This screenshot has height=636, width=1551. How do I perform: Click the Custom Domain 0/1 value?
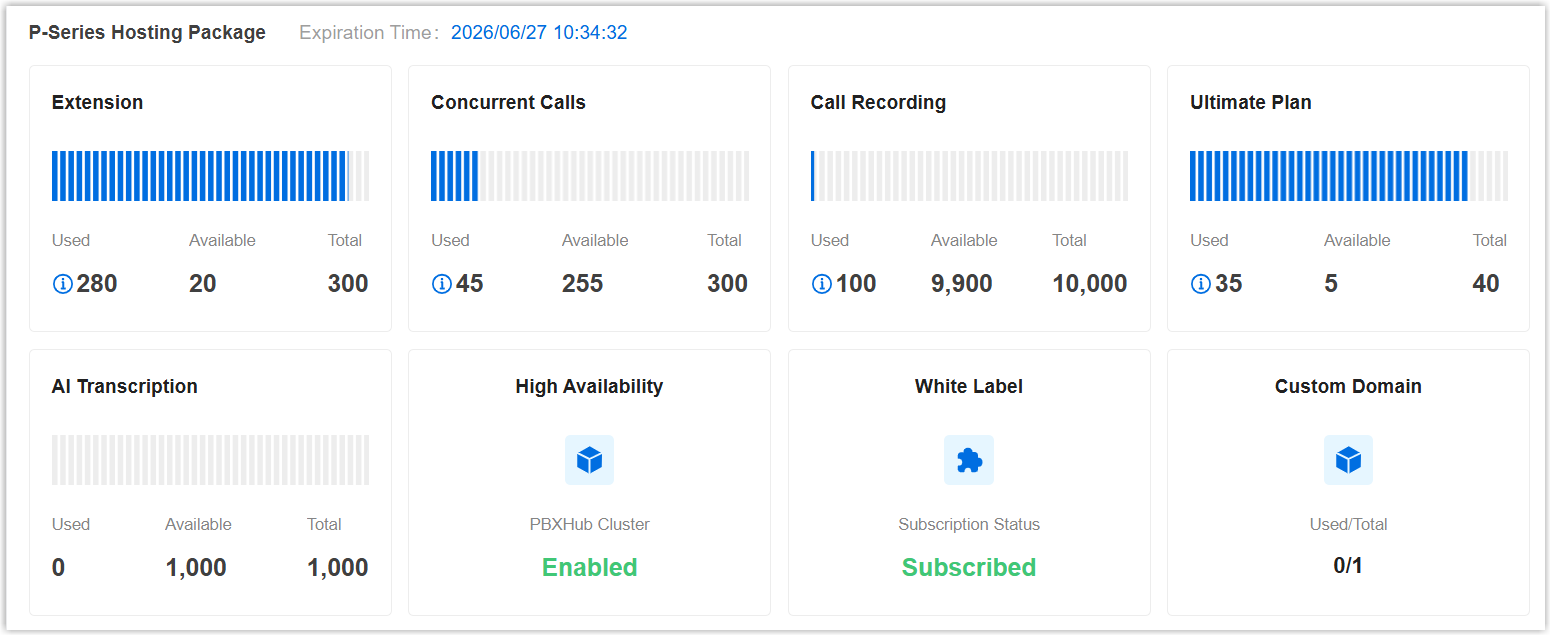click(x=1348, y=566)
